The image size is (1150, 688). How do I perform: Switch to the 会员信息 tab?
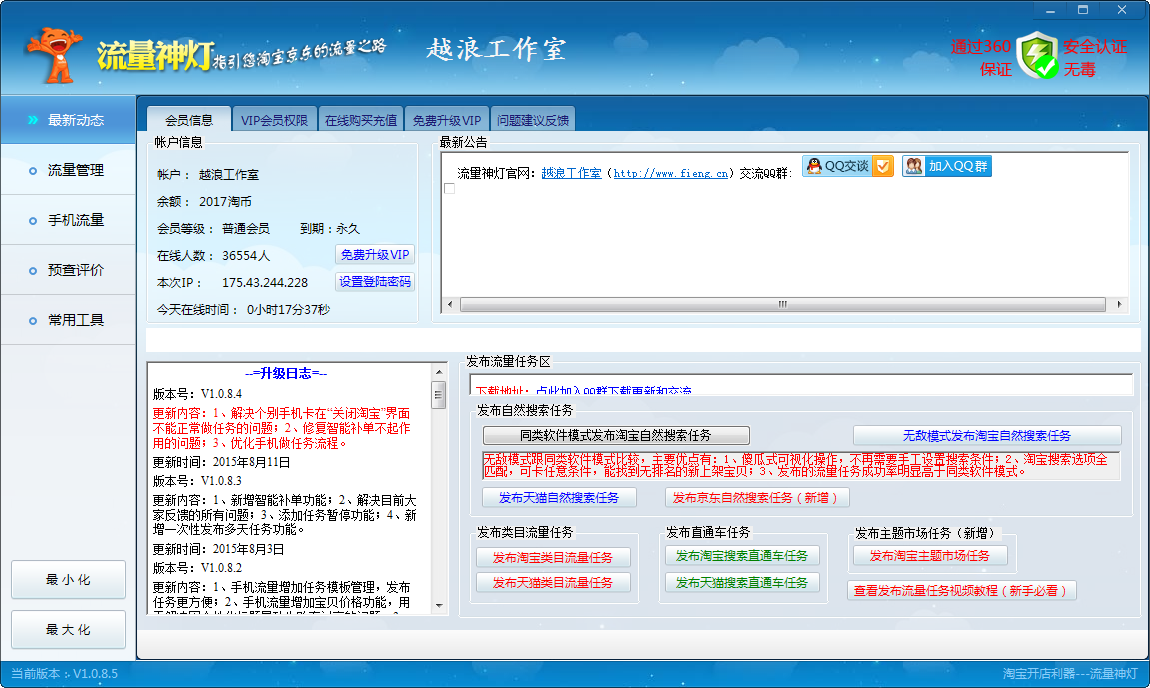coord(188,120)
